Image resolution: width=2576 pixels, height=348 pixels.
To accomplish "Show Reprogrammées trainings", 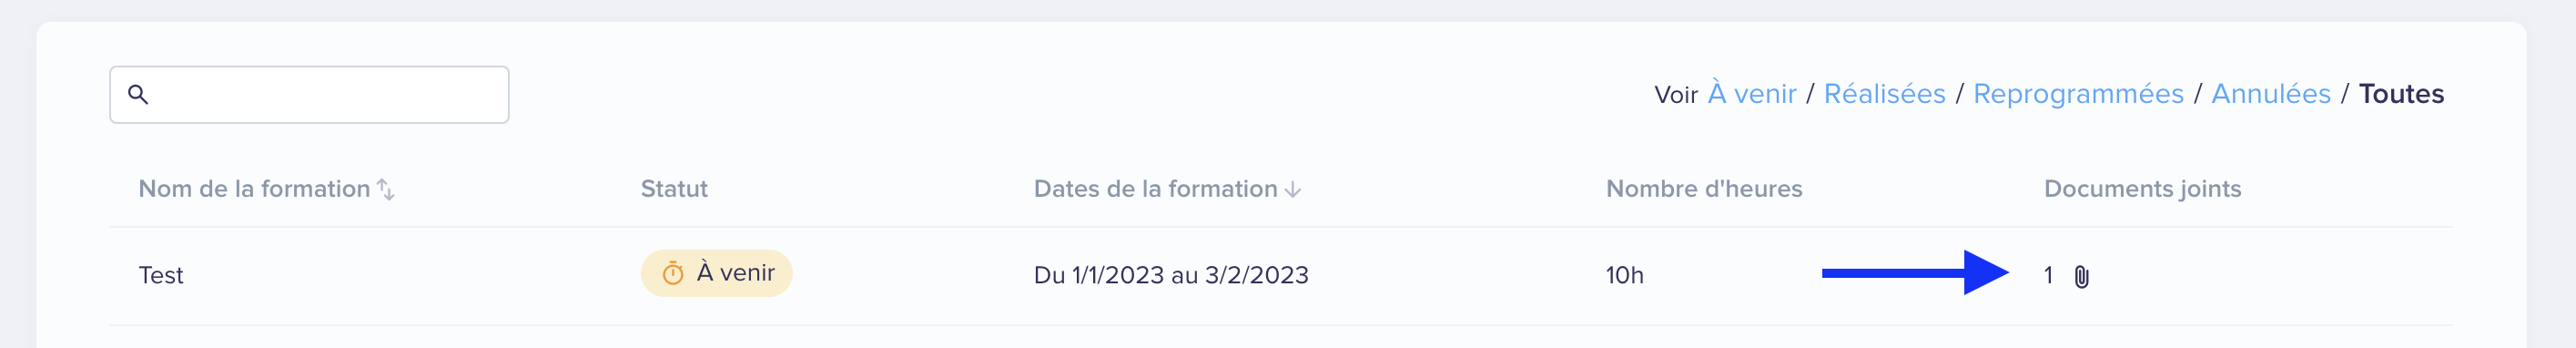I will pos(2078,94).
